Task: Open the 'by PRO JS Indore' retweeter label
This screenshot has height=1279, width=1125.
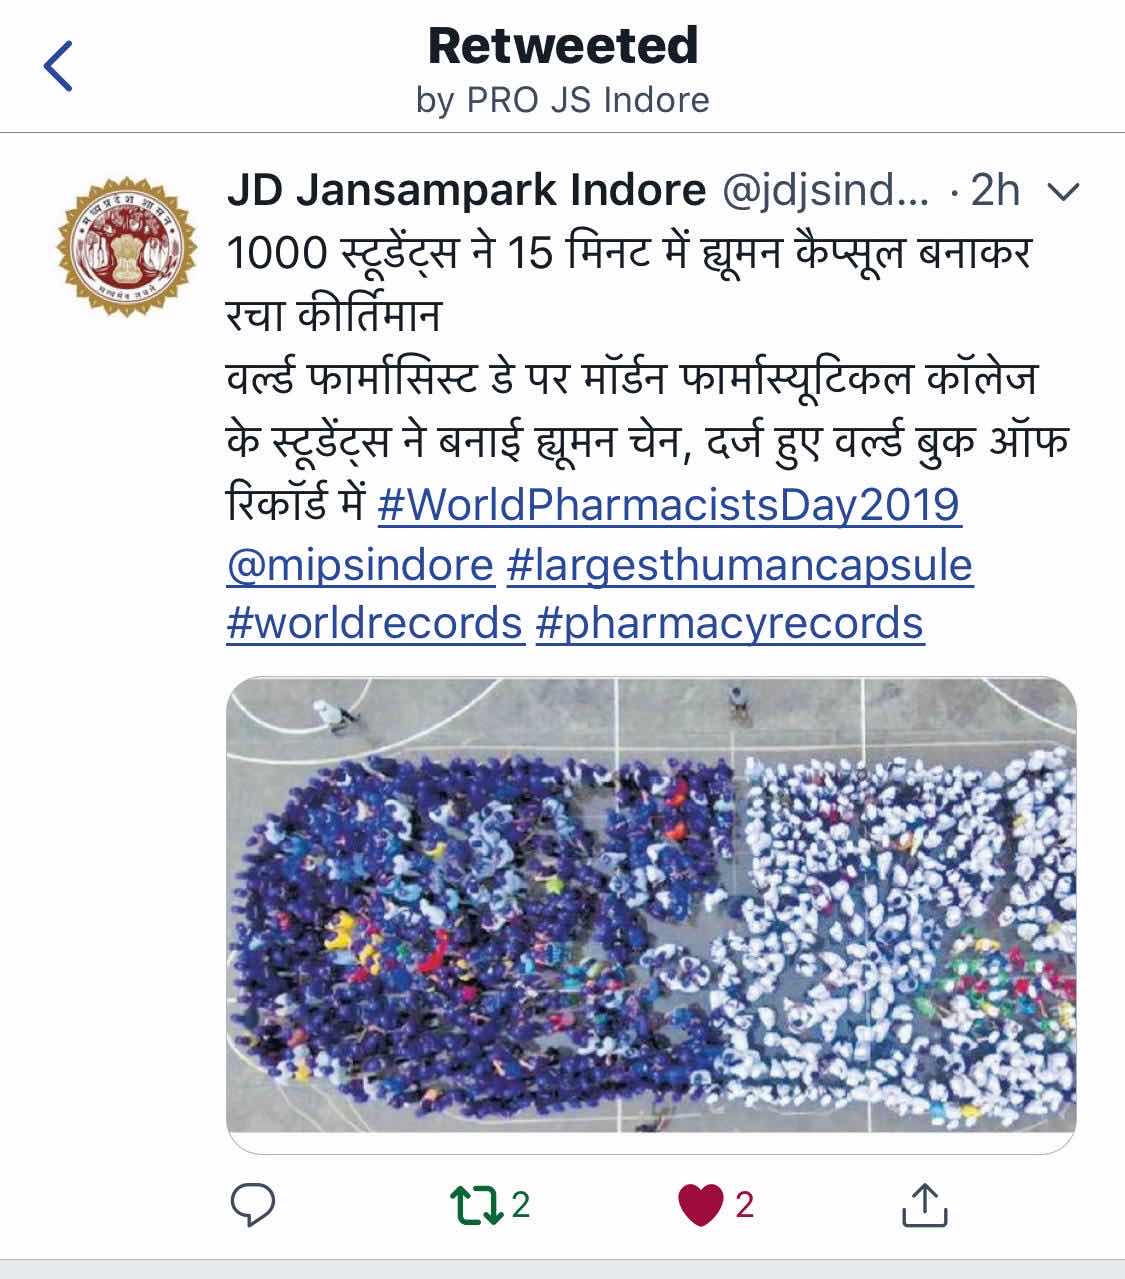Action: [563, 100]
